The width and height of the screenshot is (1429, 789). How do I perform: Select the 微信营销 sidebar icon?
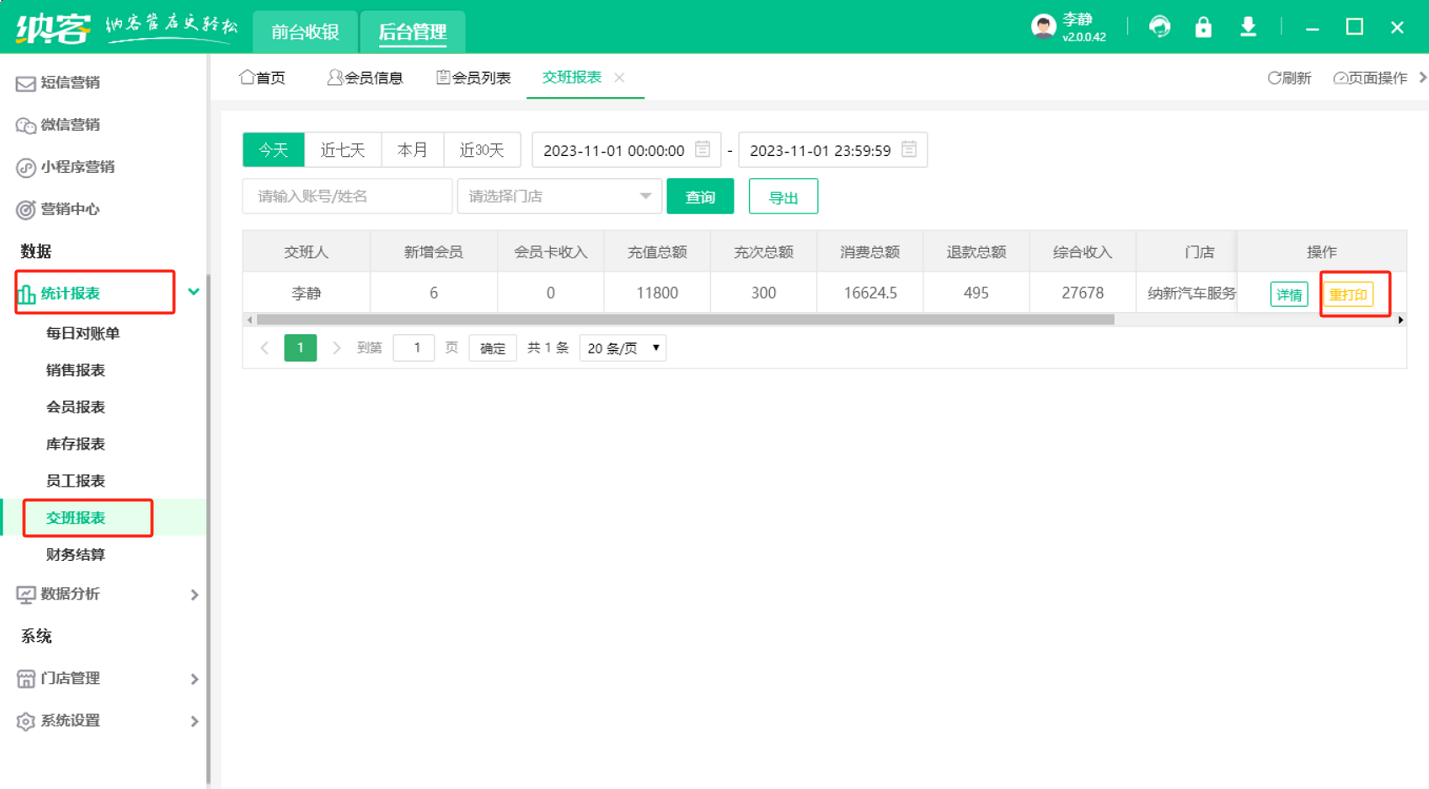click(x=25, y=125)
